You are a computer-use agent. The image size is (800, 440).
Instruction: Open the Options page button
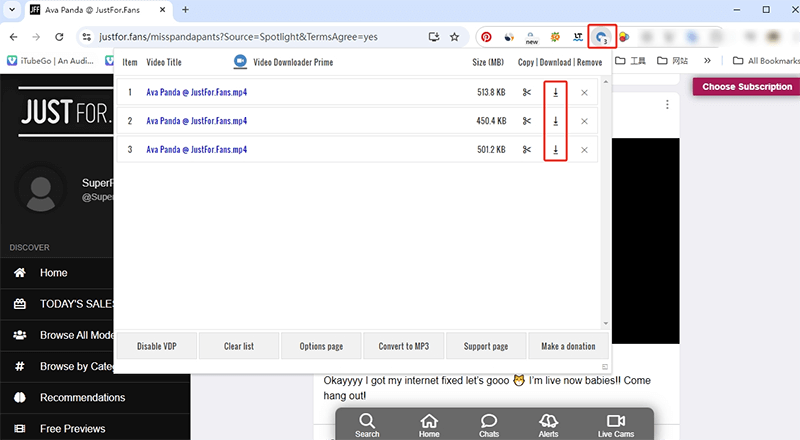321,346
